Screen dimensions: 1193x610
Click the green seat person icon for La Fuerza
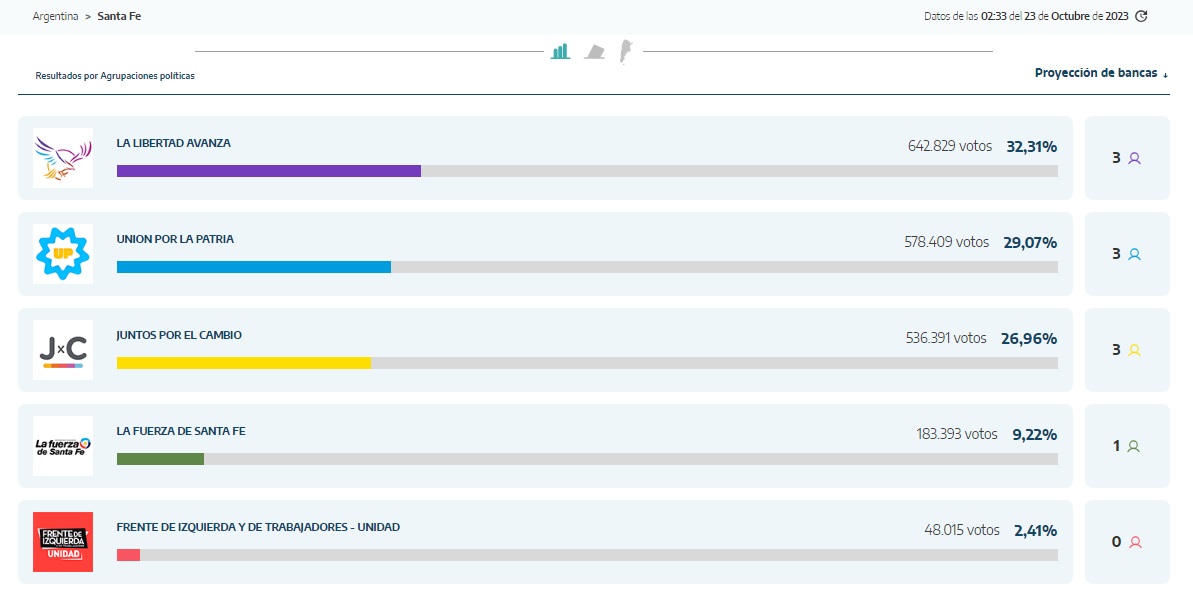(1134, 446)
